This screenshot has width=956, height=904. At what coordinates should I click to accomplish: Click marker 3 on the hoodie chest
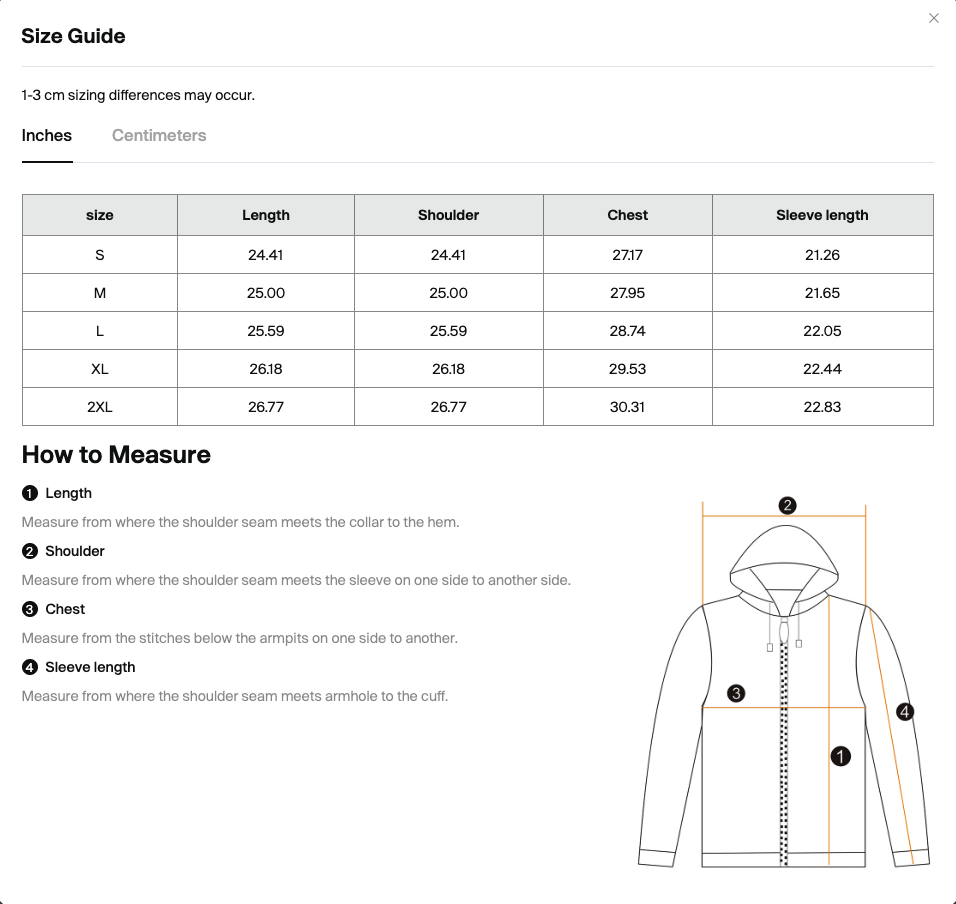click(x=736, y=693)
